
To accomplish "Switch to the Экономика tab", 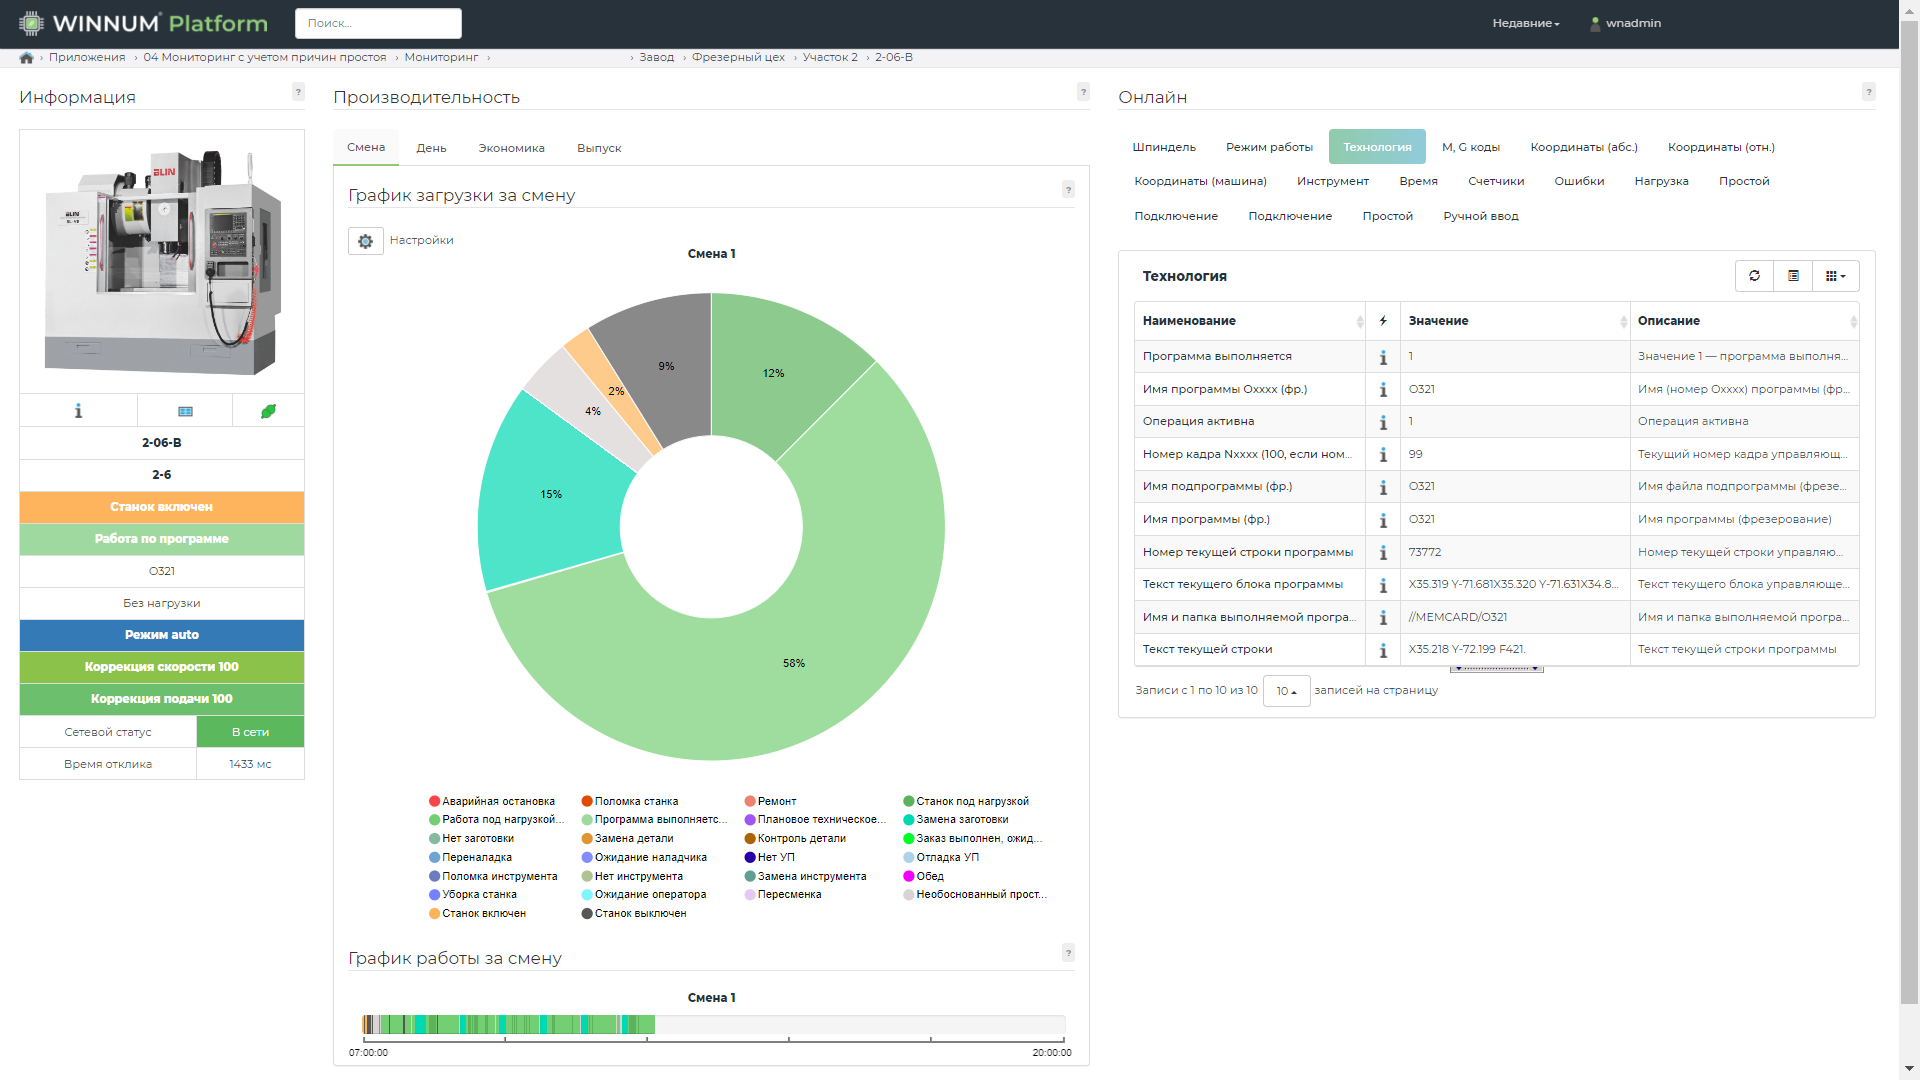I will click(x=511, y=148).
